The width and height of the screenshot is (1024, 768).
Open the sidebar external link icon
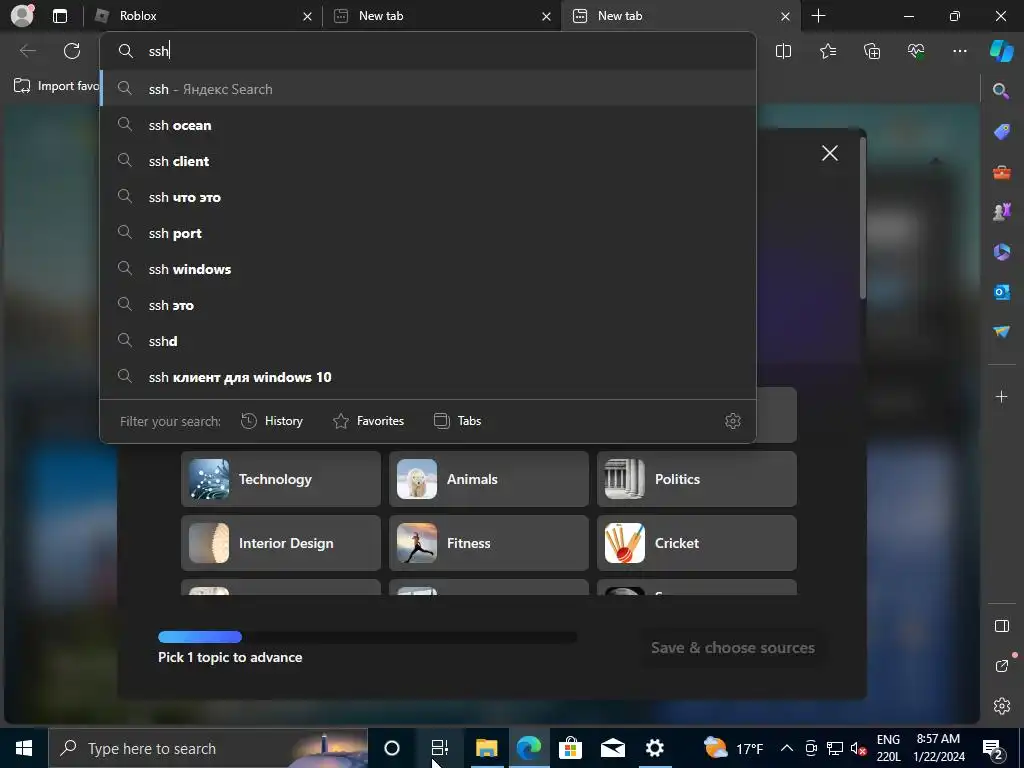(1001, 665)
